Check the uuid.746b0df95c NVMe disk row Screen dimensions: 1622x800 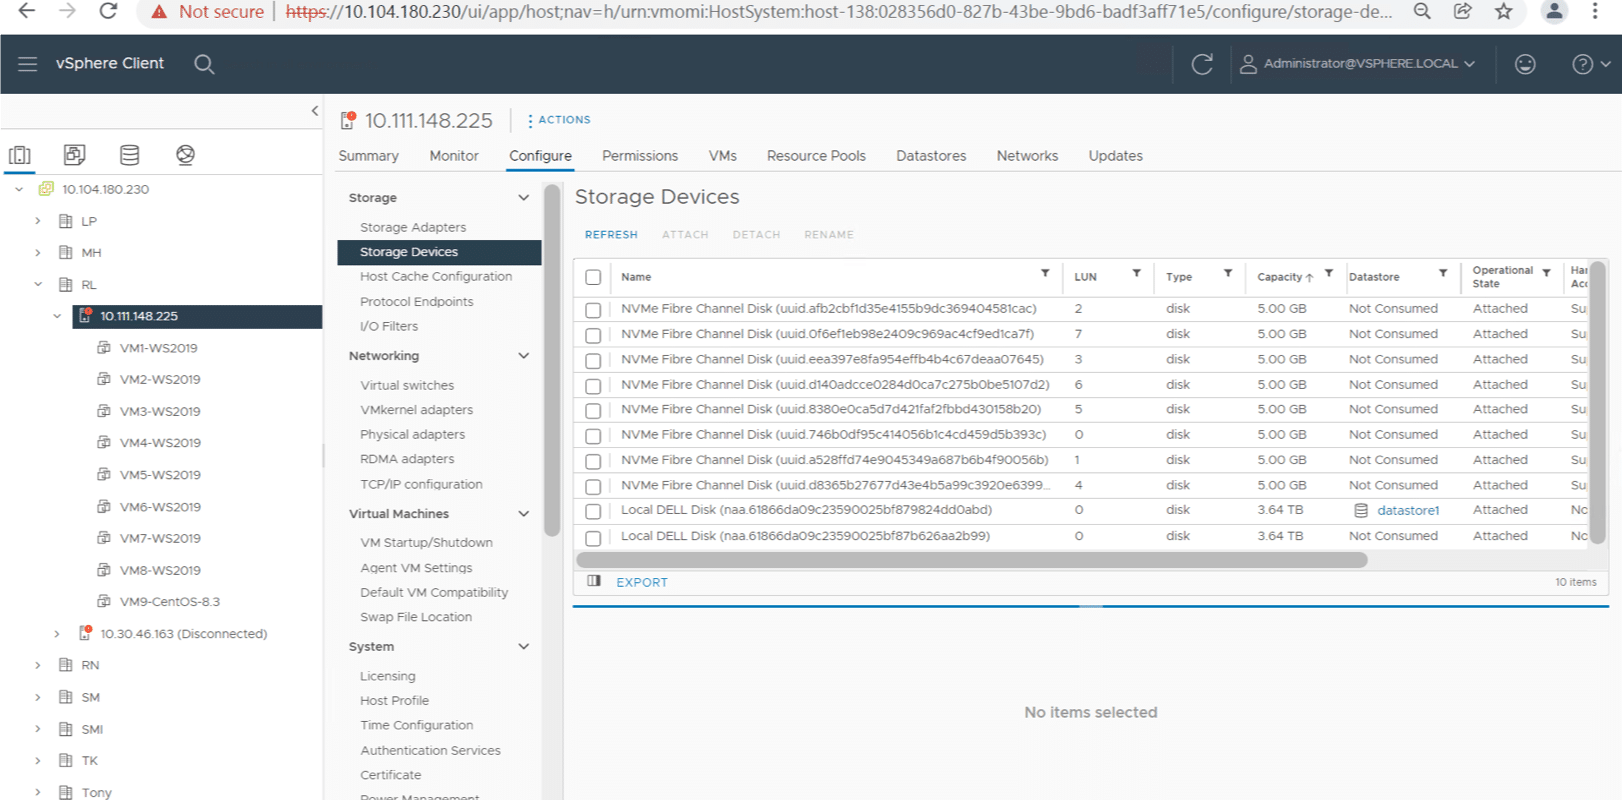pos(593,436)
